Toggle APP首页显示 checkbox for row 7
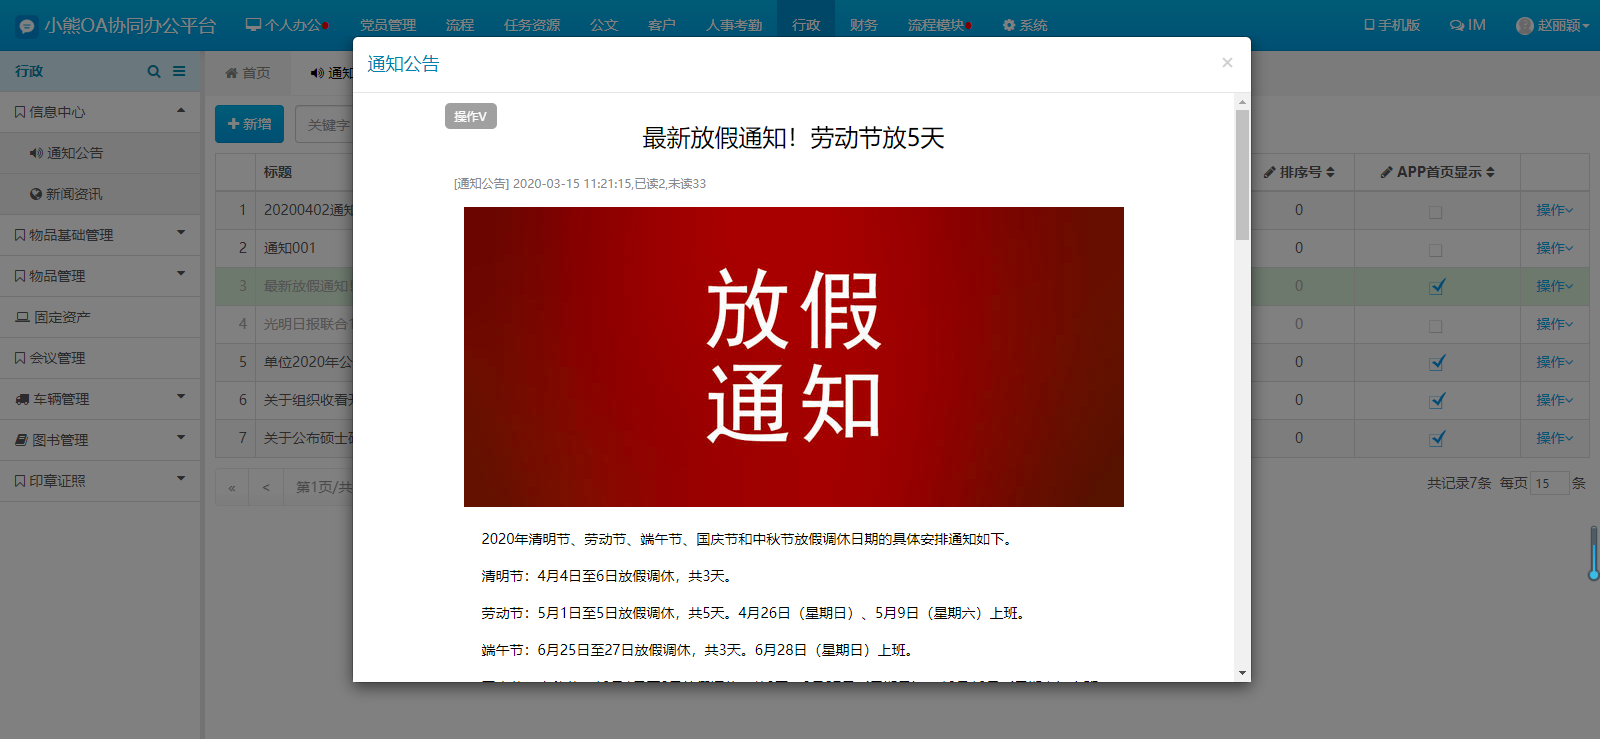The image size is (1600, 739). pyautogui.click(x=1437, y=438)
